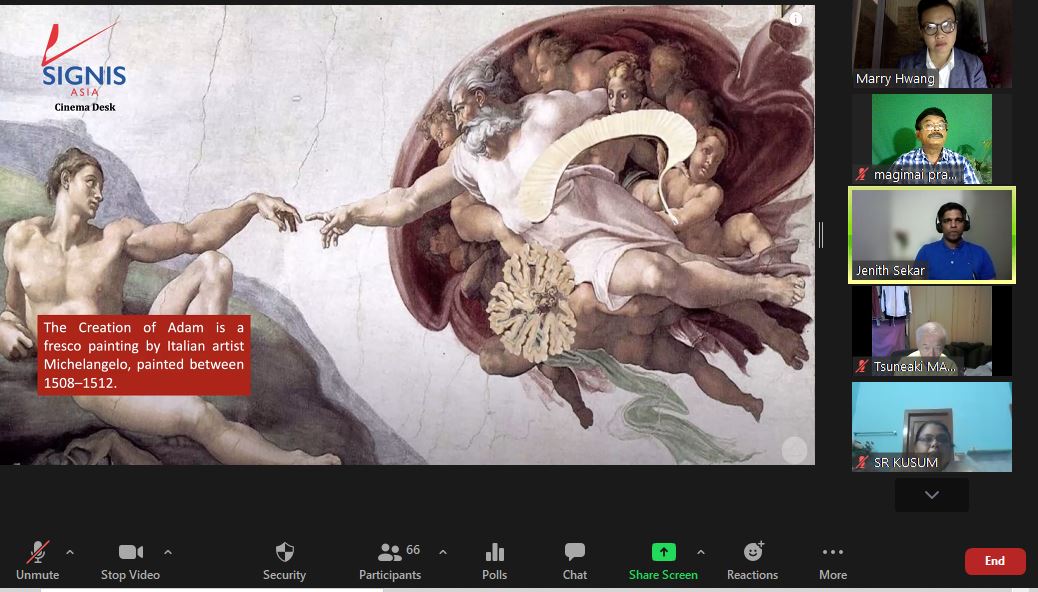1038x592 pixels.
Task: Expand sharing options arrow beside Share Screen
Action: coord(700,552)
